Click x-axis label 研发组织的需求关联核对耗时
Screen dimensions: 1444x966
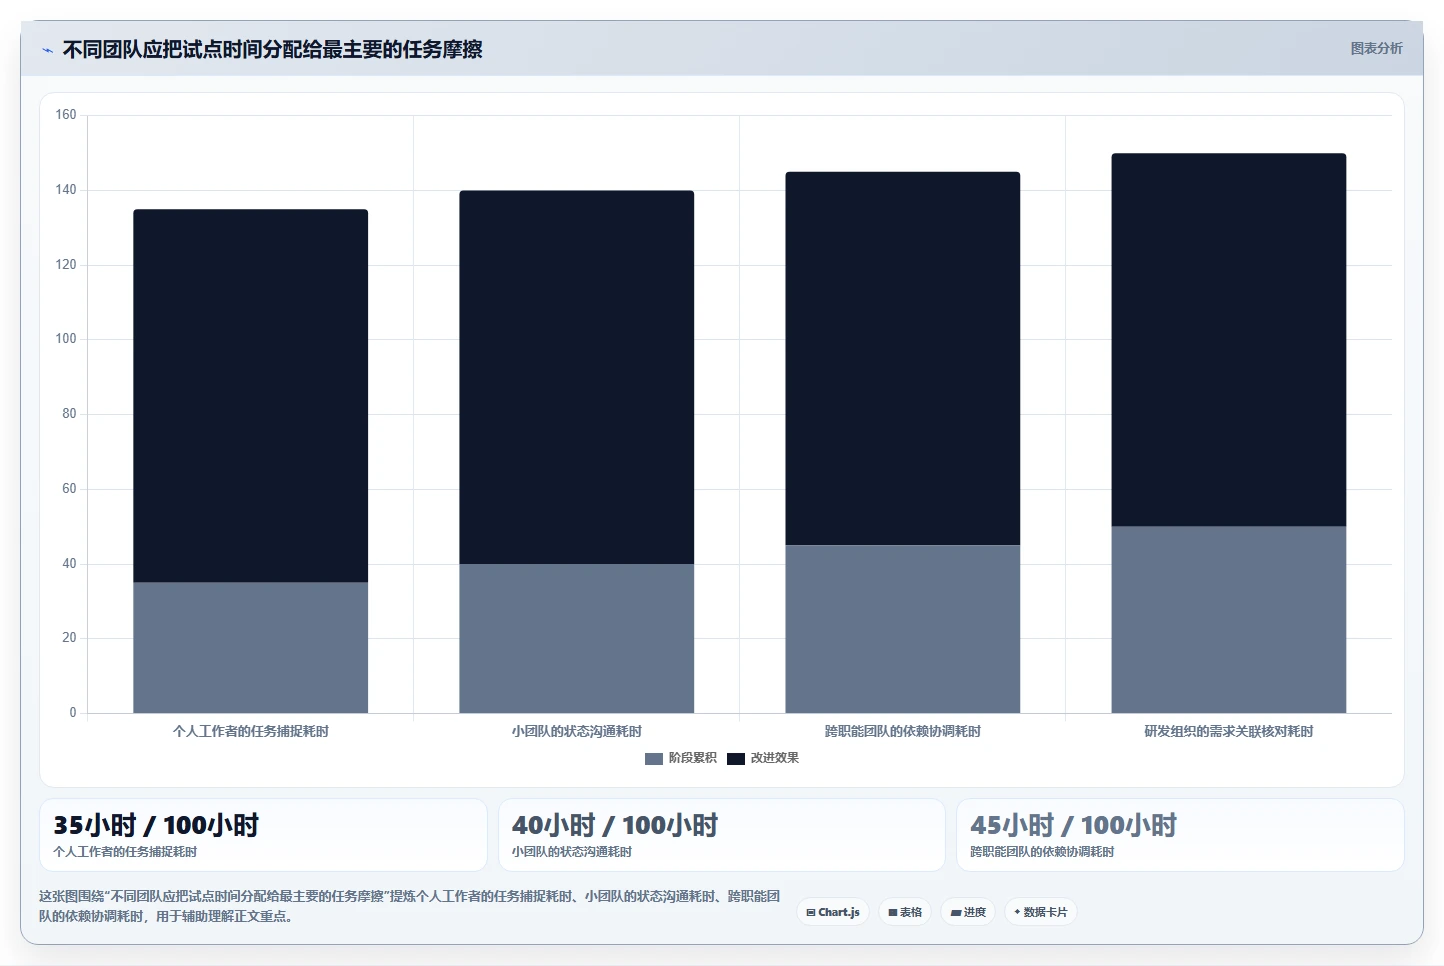pos(1229,731)
